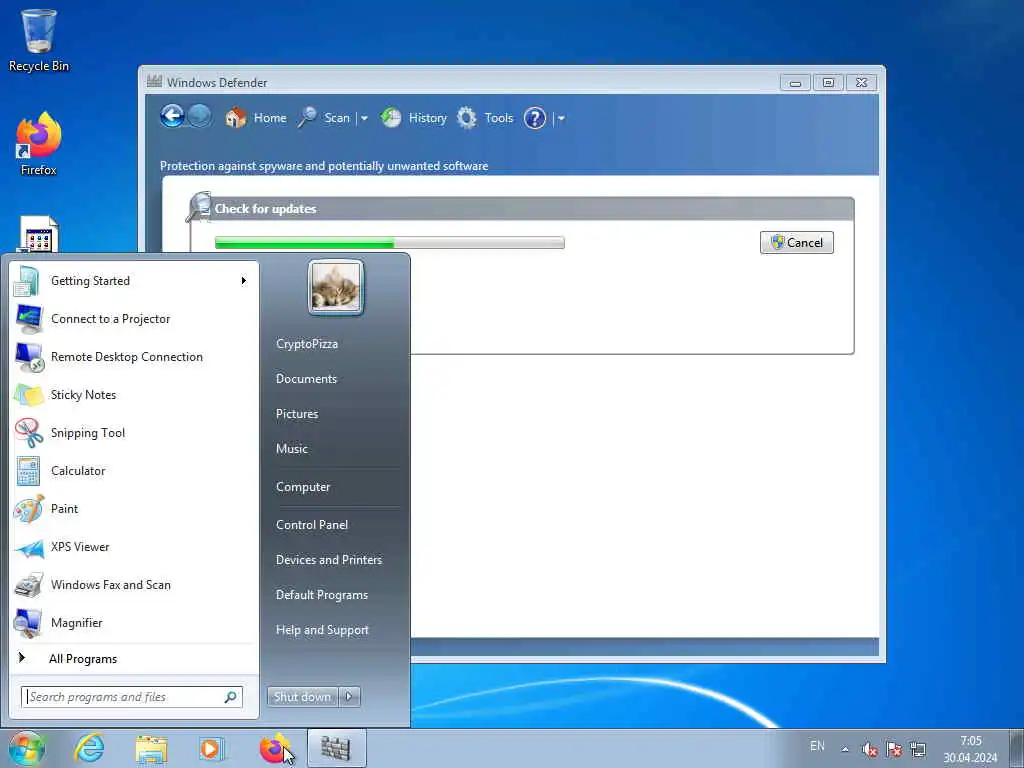
Task: Click the Magnifier icon
Action: 29,623
